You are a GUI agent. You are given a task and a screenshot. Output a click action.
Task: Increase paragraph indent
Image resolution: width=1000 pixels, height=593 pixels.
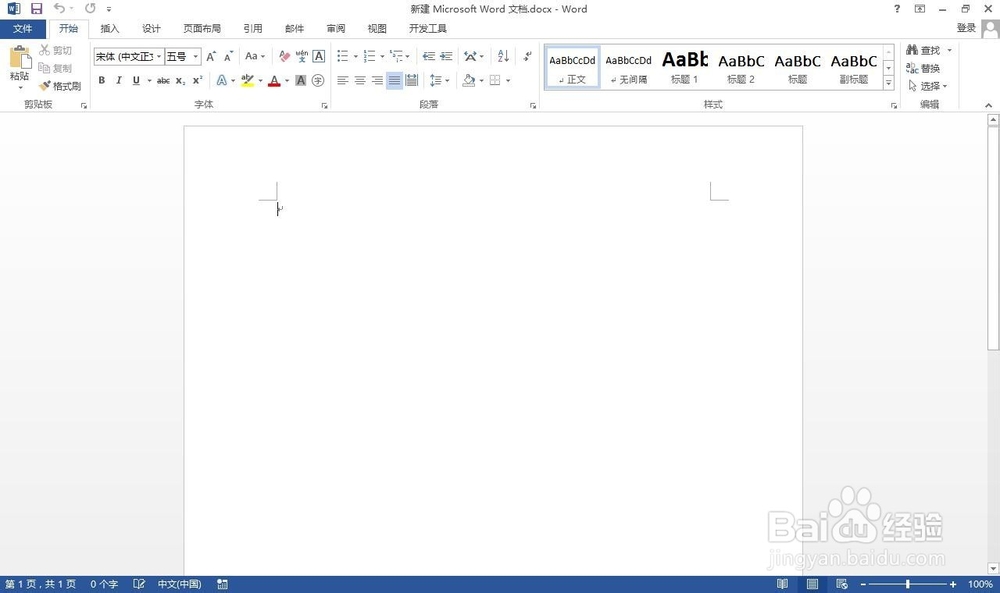(446, 56)
